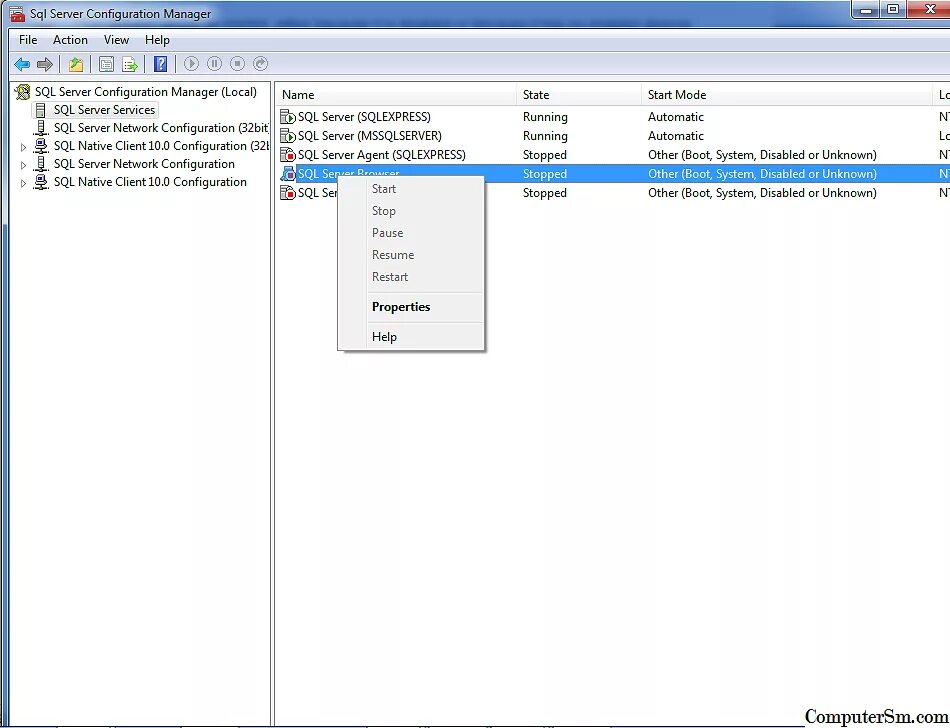950x728 pixels.
Task: Click the blue Help question mark icon
Action: click(x=161, y=64)
